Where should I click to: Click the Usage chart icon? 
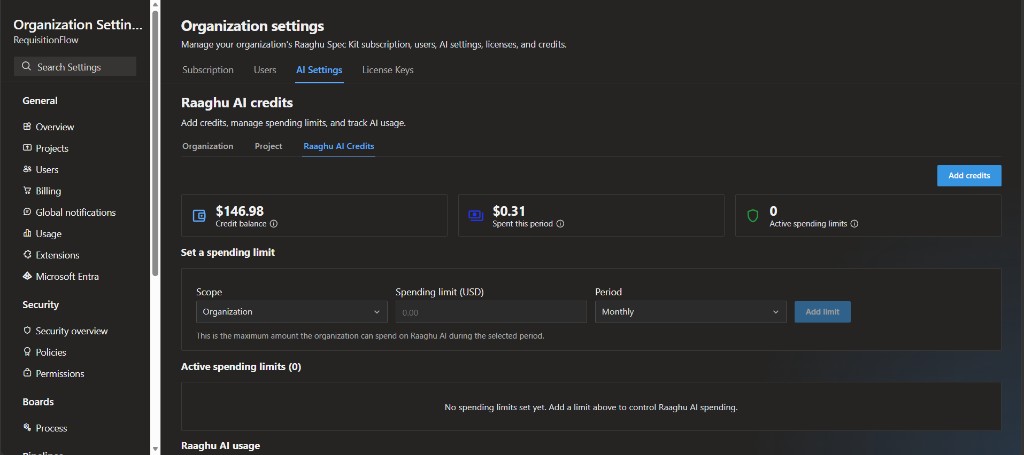pos(27,233)
